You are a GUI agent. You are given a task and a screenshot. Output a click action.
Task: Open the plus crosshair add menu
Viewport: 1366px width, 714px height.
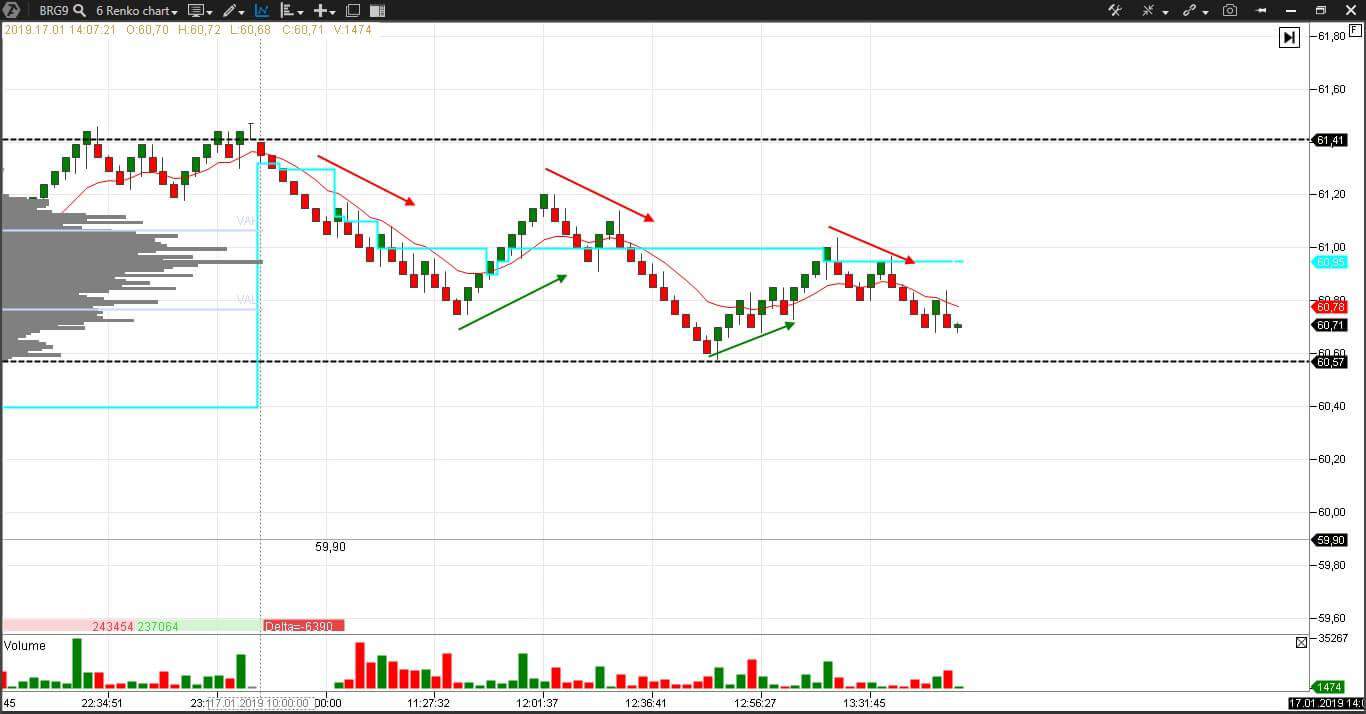click(x=323, y=11)
